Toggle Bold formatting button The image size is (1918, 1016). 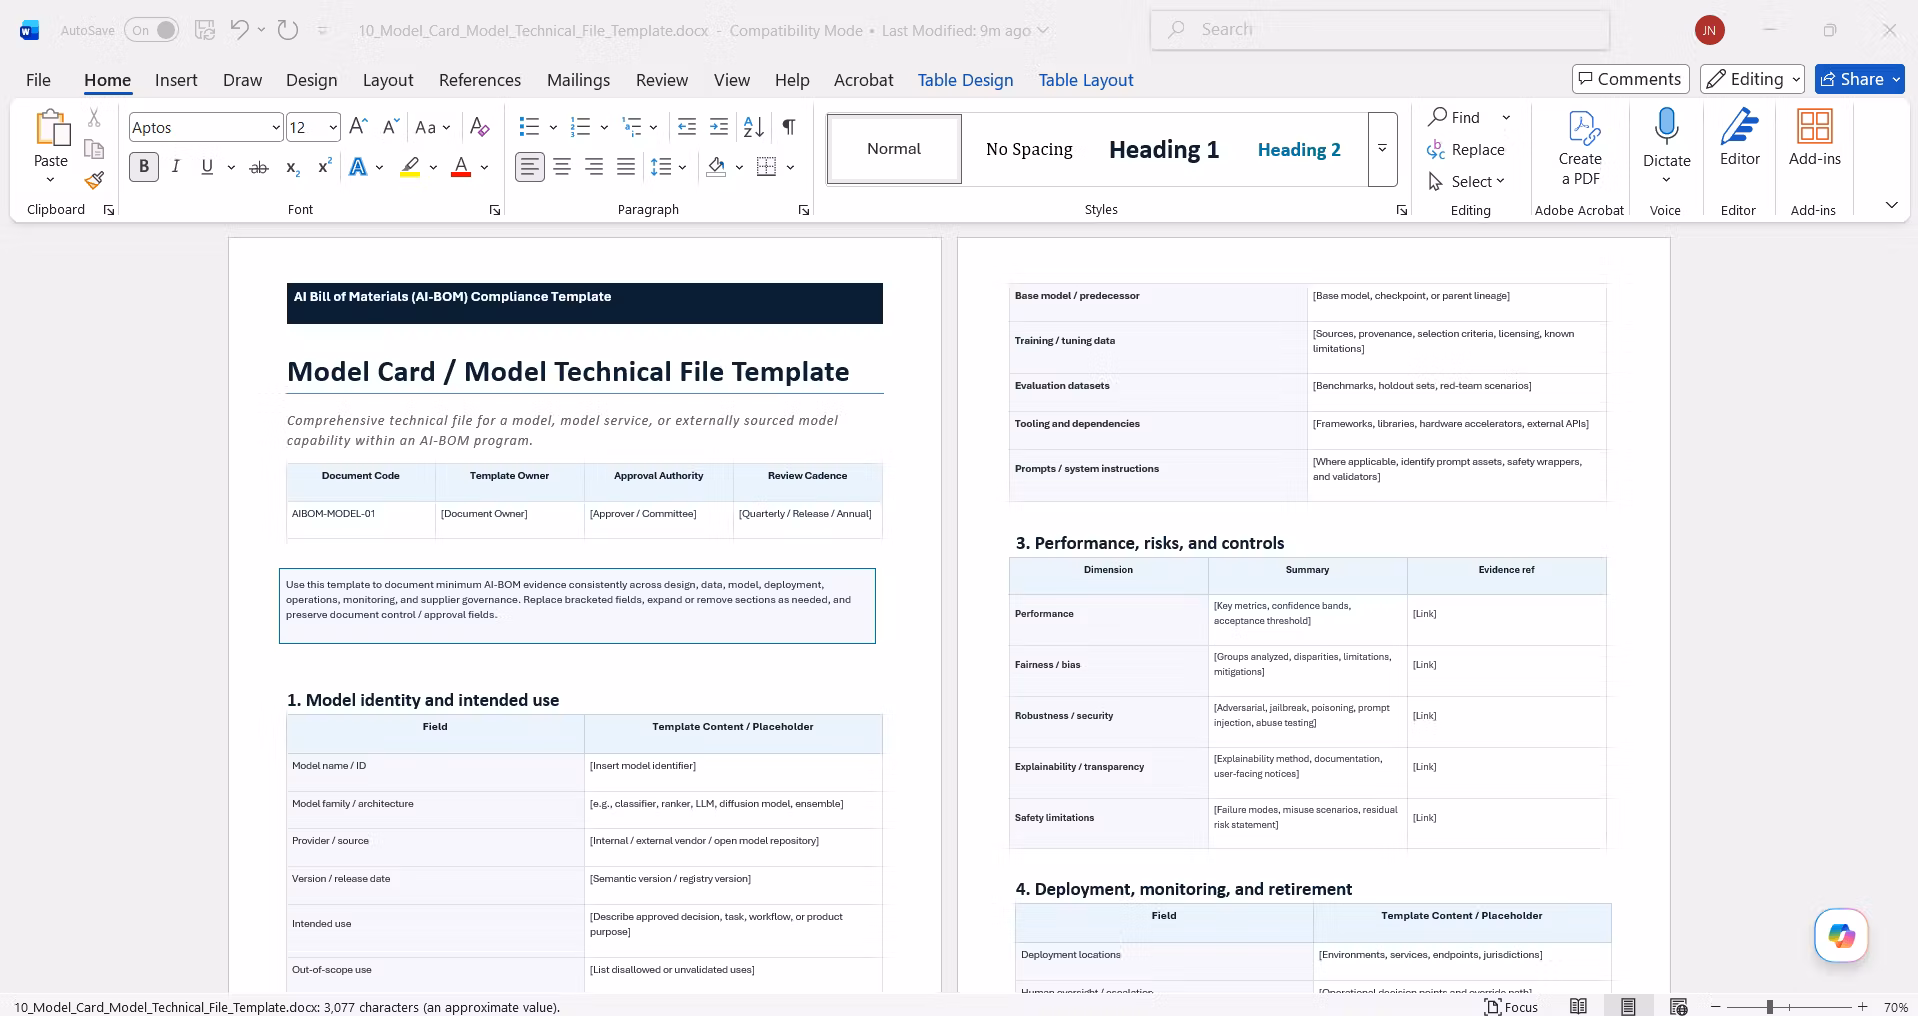(144, 167)
